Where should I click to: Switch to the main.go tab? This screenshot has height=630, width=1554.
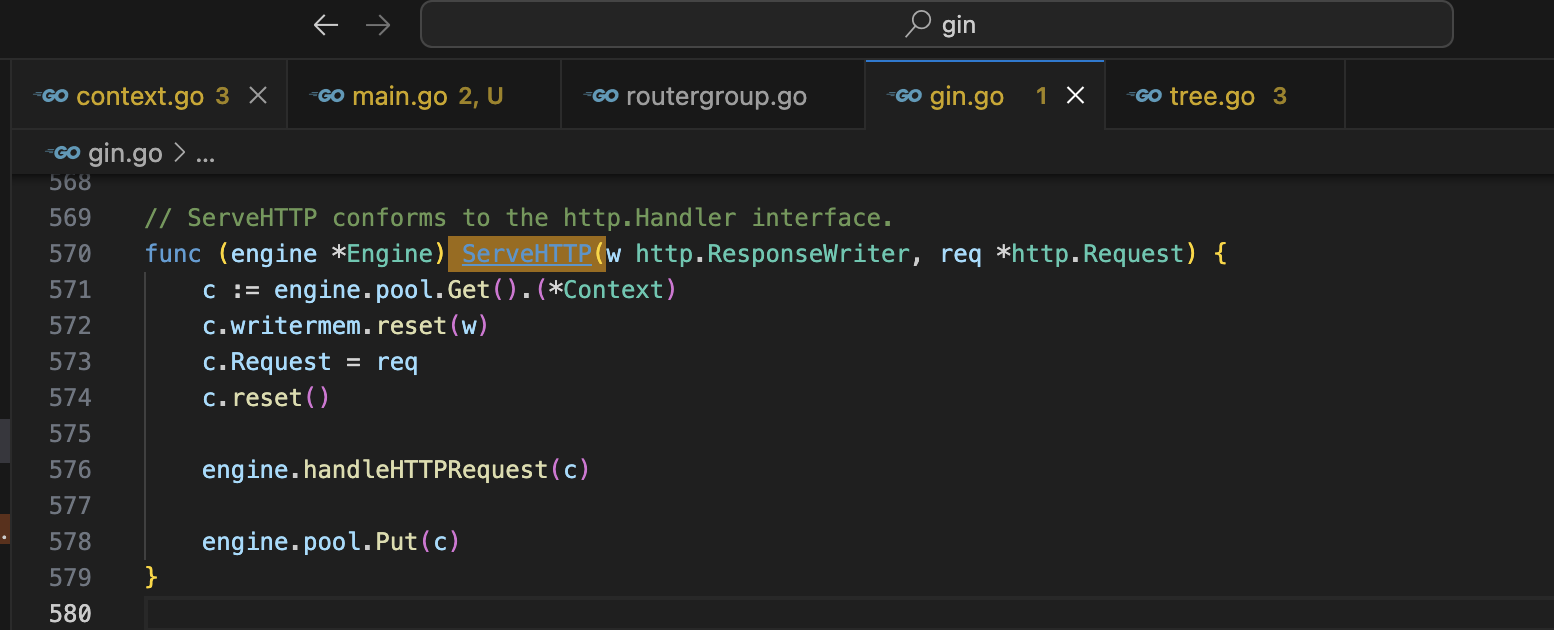coord(423,96)
